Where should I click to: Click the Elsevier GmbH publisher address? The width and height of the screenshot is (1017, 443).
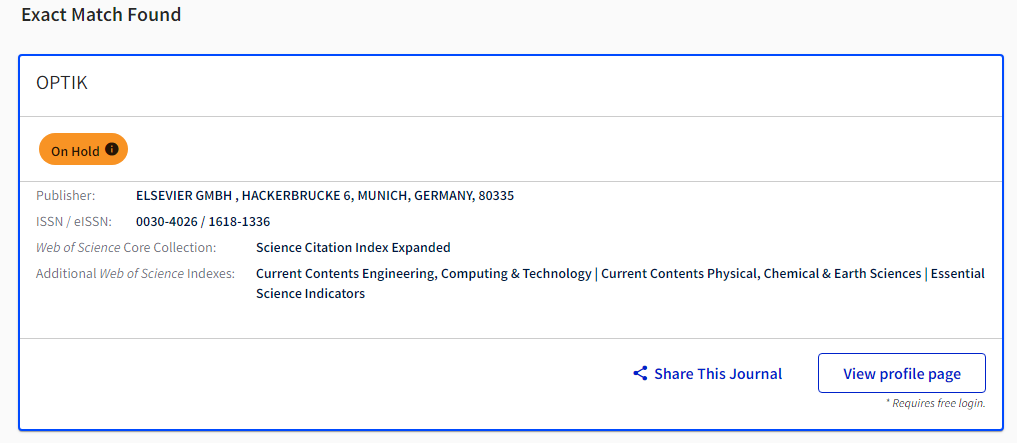(x=324, y=195)
